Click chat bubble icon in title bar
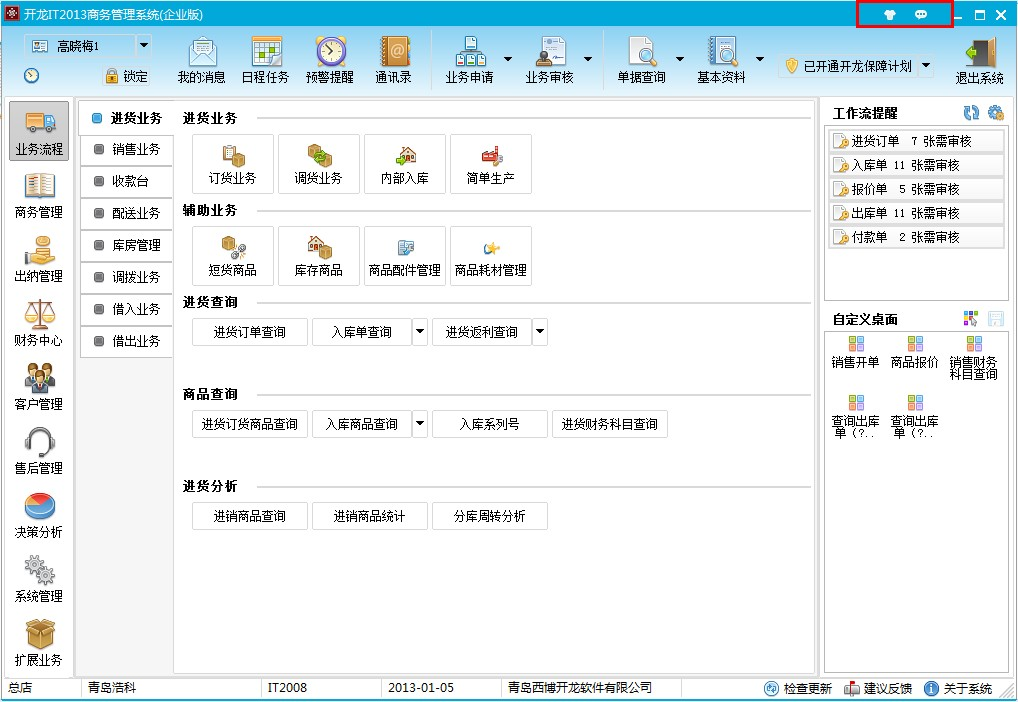The height and width of the screenshot is (702, 1018). 921,14
